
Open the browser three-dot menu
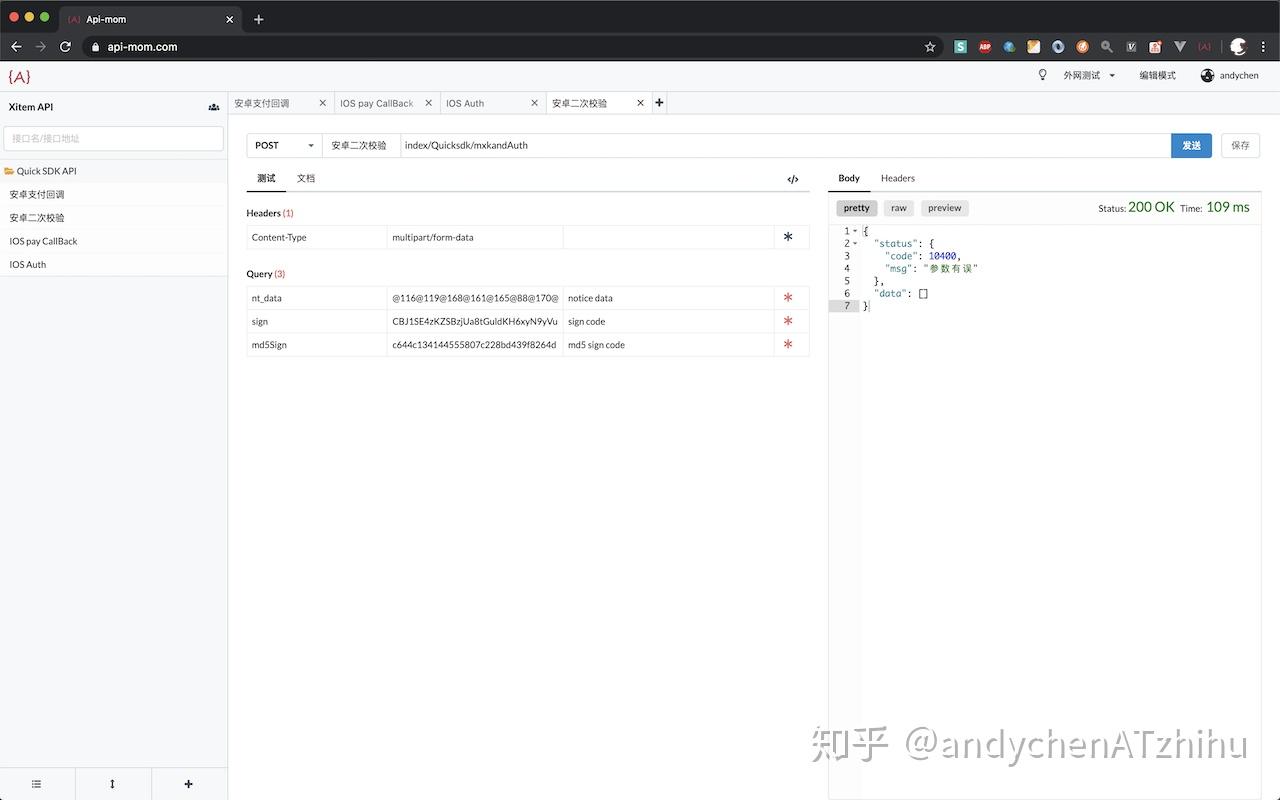pyautogui.click(x=1264, y=47)
